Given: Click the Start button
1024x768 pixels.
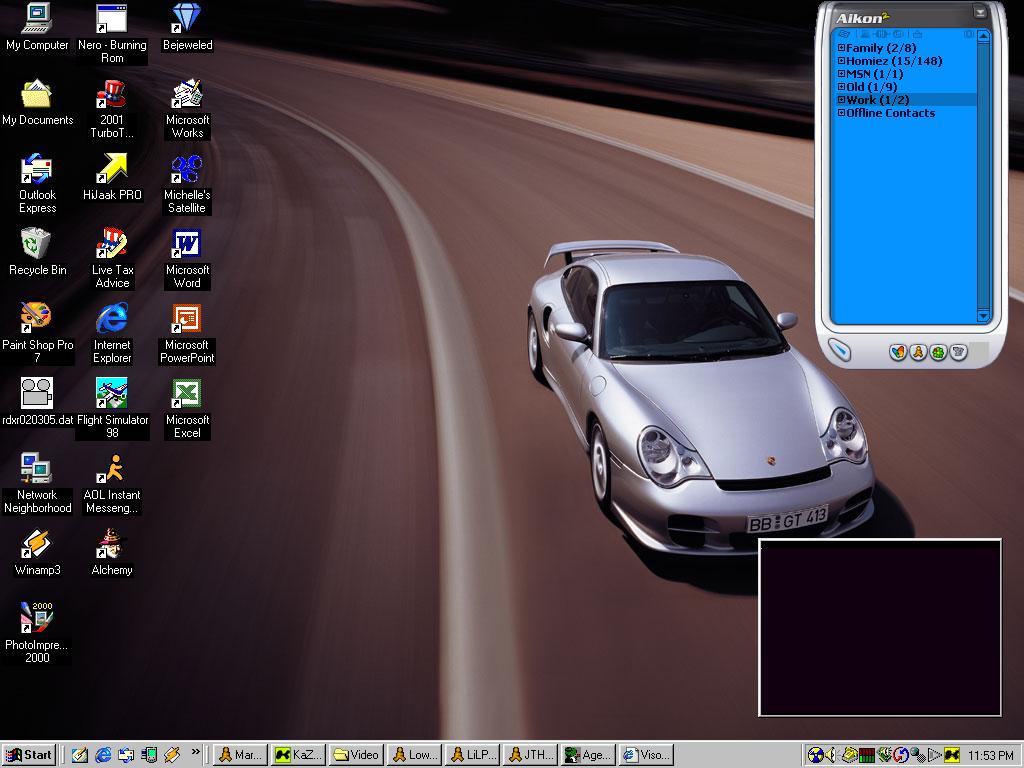Looking at the screenshot, I should (x=29, y=755).
